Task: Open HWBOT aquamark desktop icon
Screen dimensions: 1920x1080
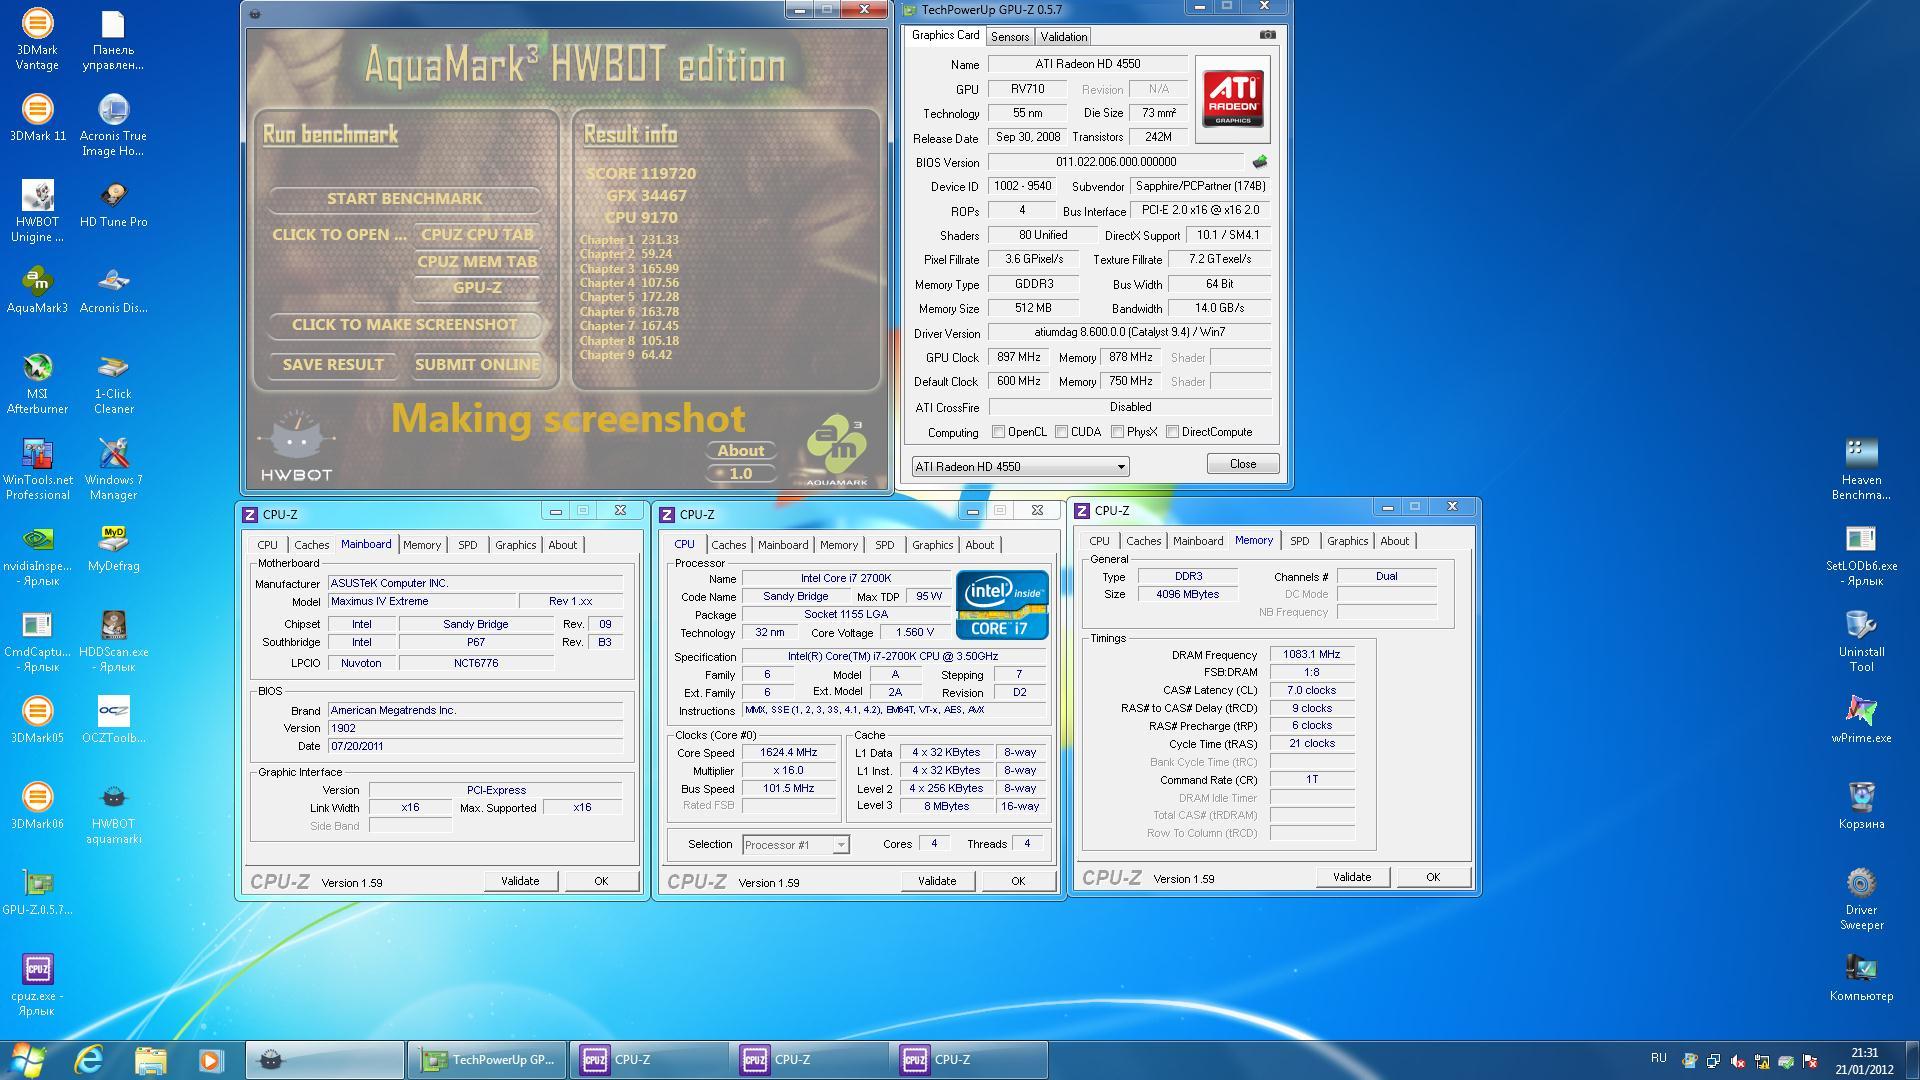Action: [113, 813]
